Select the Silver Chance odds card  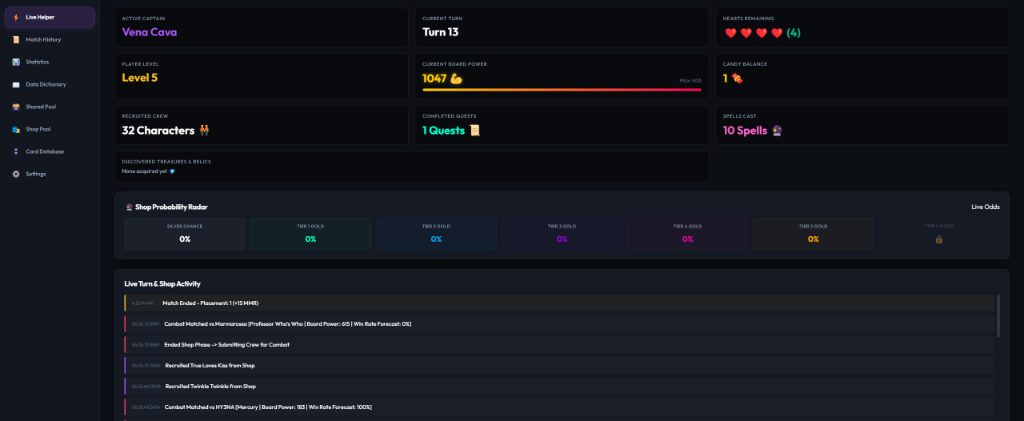[185, 234]
